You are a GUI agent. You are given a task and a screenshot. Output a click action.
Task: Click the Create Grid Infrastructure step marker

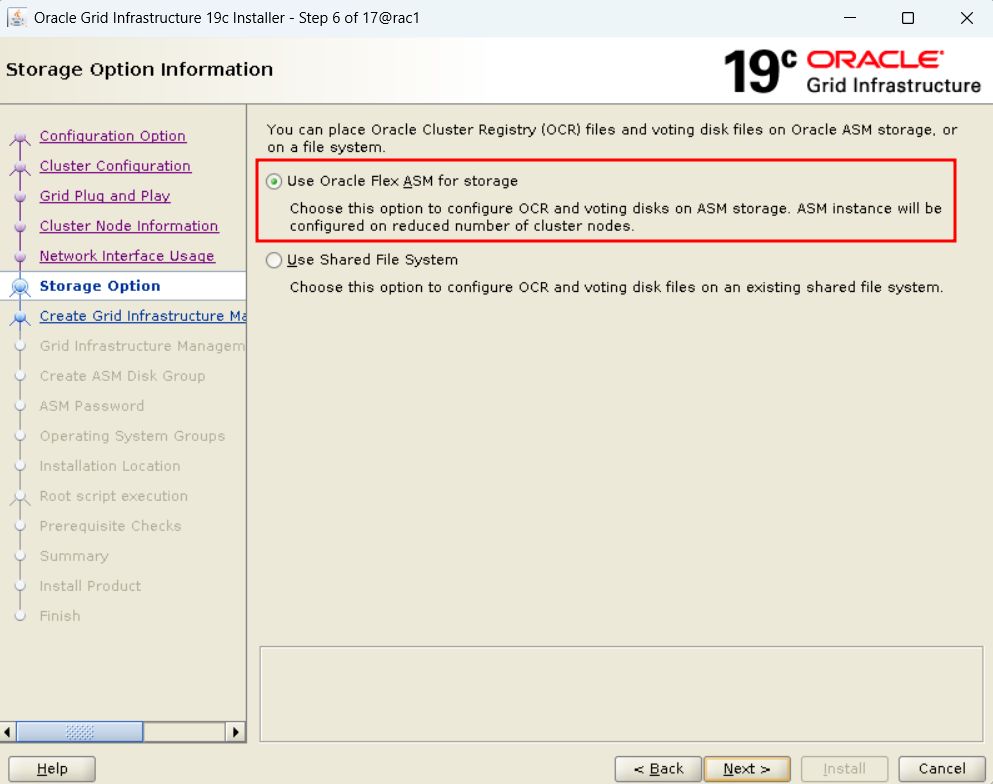click(x=20, y=317)
